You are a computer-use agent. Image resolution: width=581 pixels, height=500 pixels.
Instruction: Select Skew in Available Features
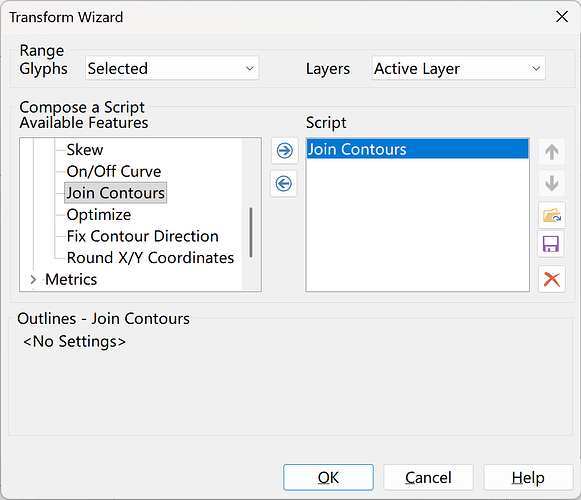click(x=85, y=150)
